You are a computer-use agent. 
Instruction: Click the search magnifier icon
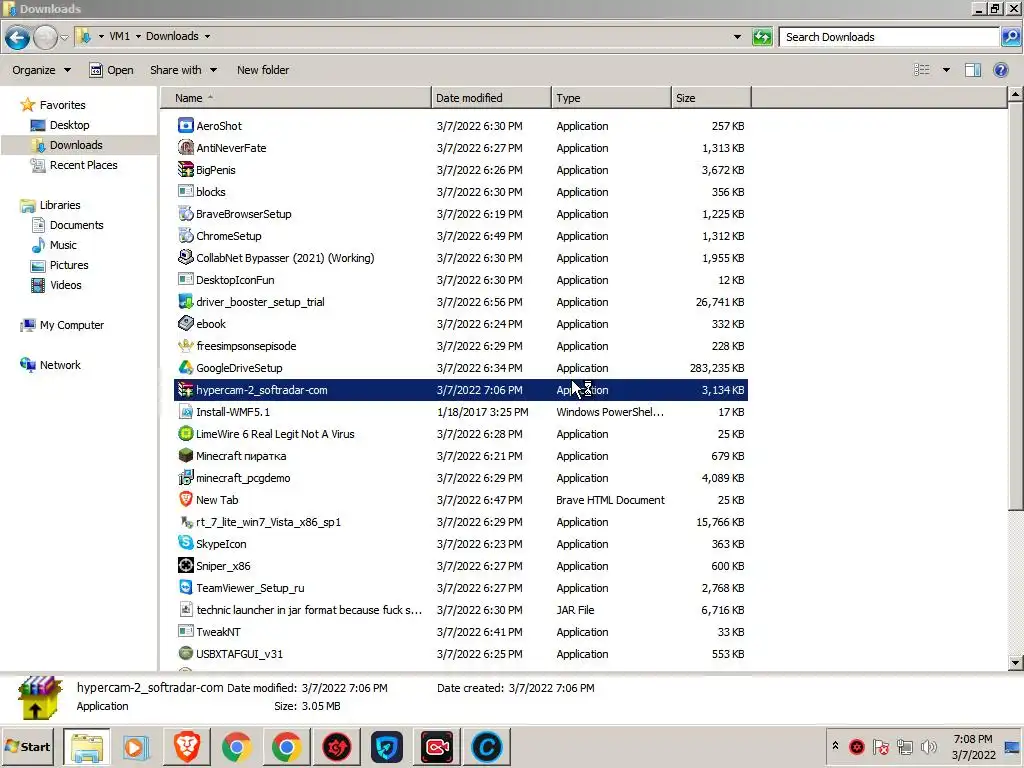pyautogui.click(x=1010, y=37)
